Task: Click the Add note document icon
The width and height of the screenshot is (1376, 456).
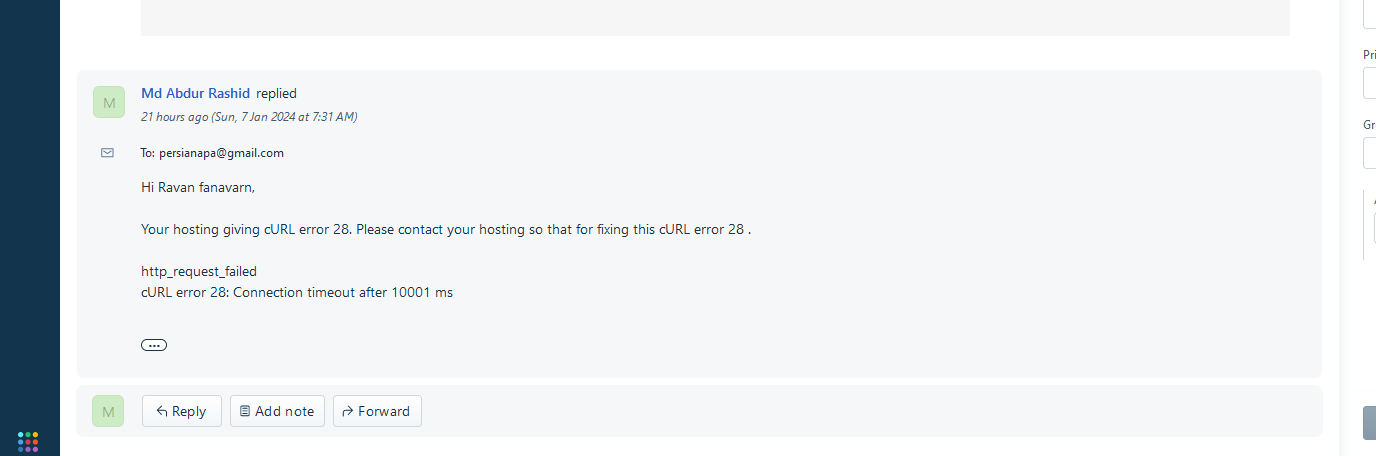Action: (x=245, y=411)
